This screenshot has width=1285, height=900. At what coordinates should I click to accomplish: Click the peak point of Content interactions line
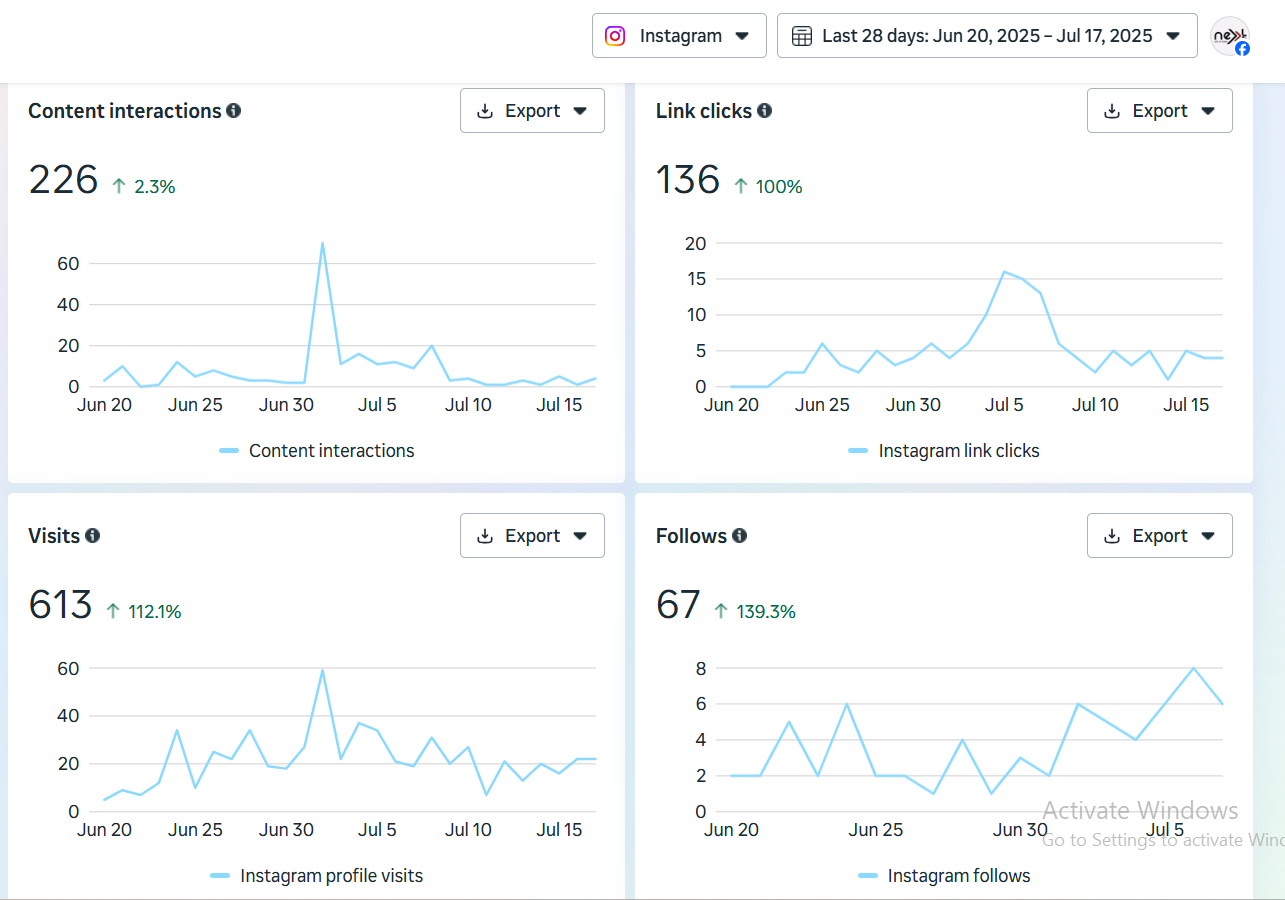[x=322, y=242]
